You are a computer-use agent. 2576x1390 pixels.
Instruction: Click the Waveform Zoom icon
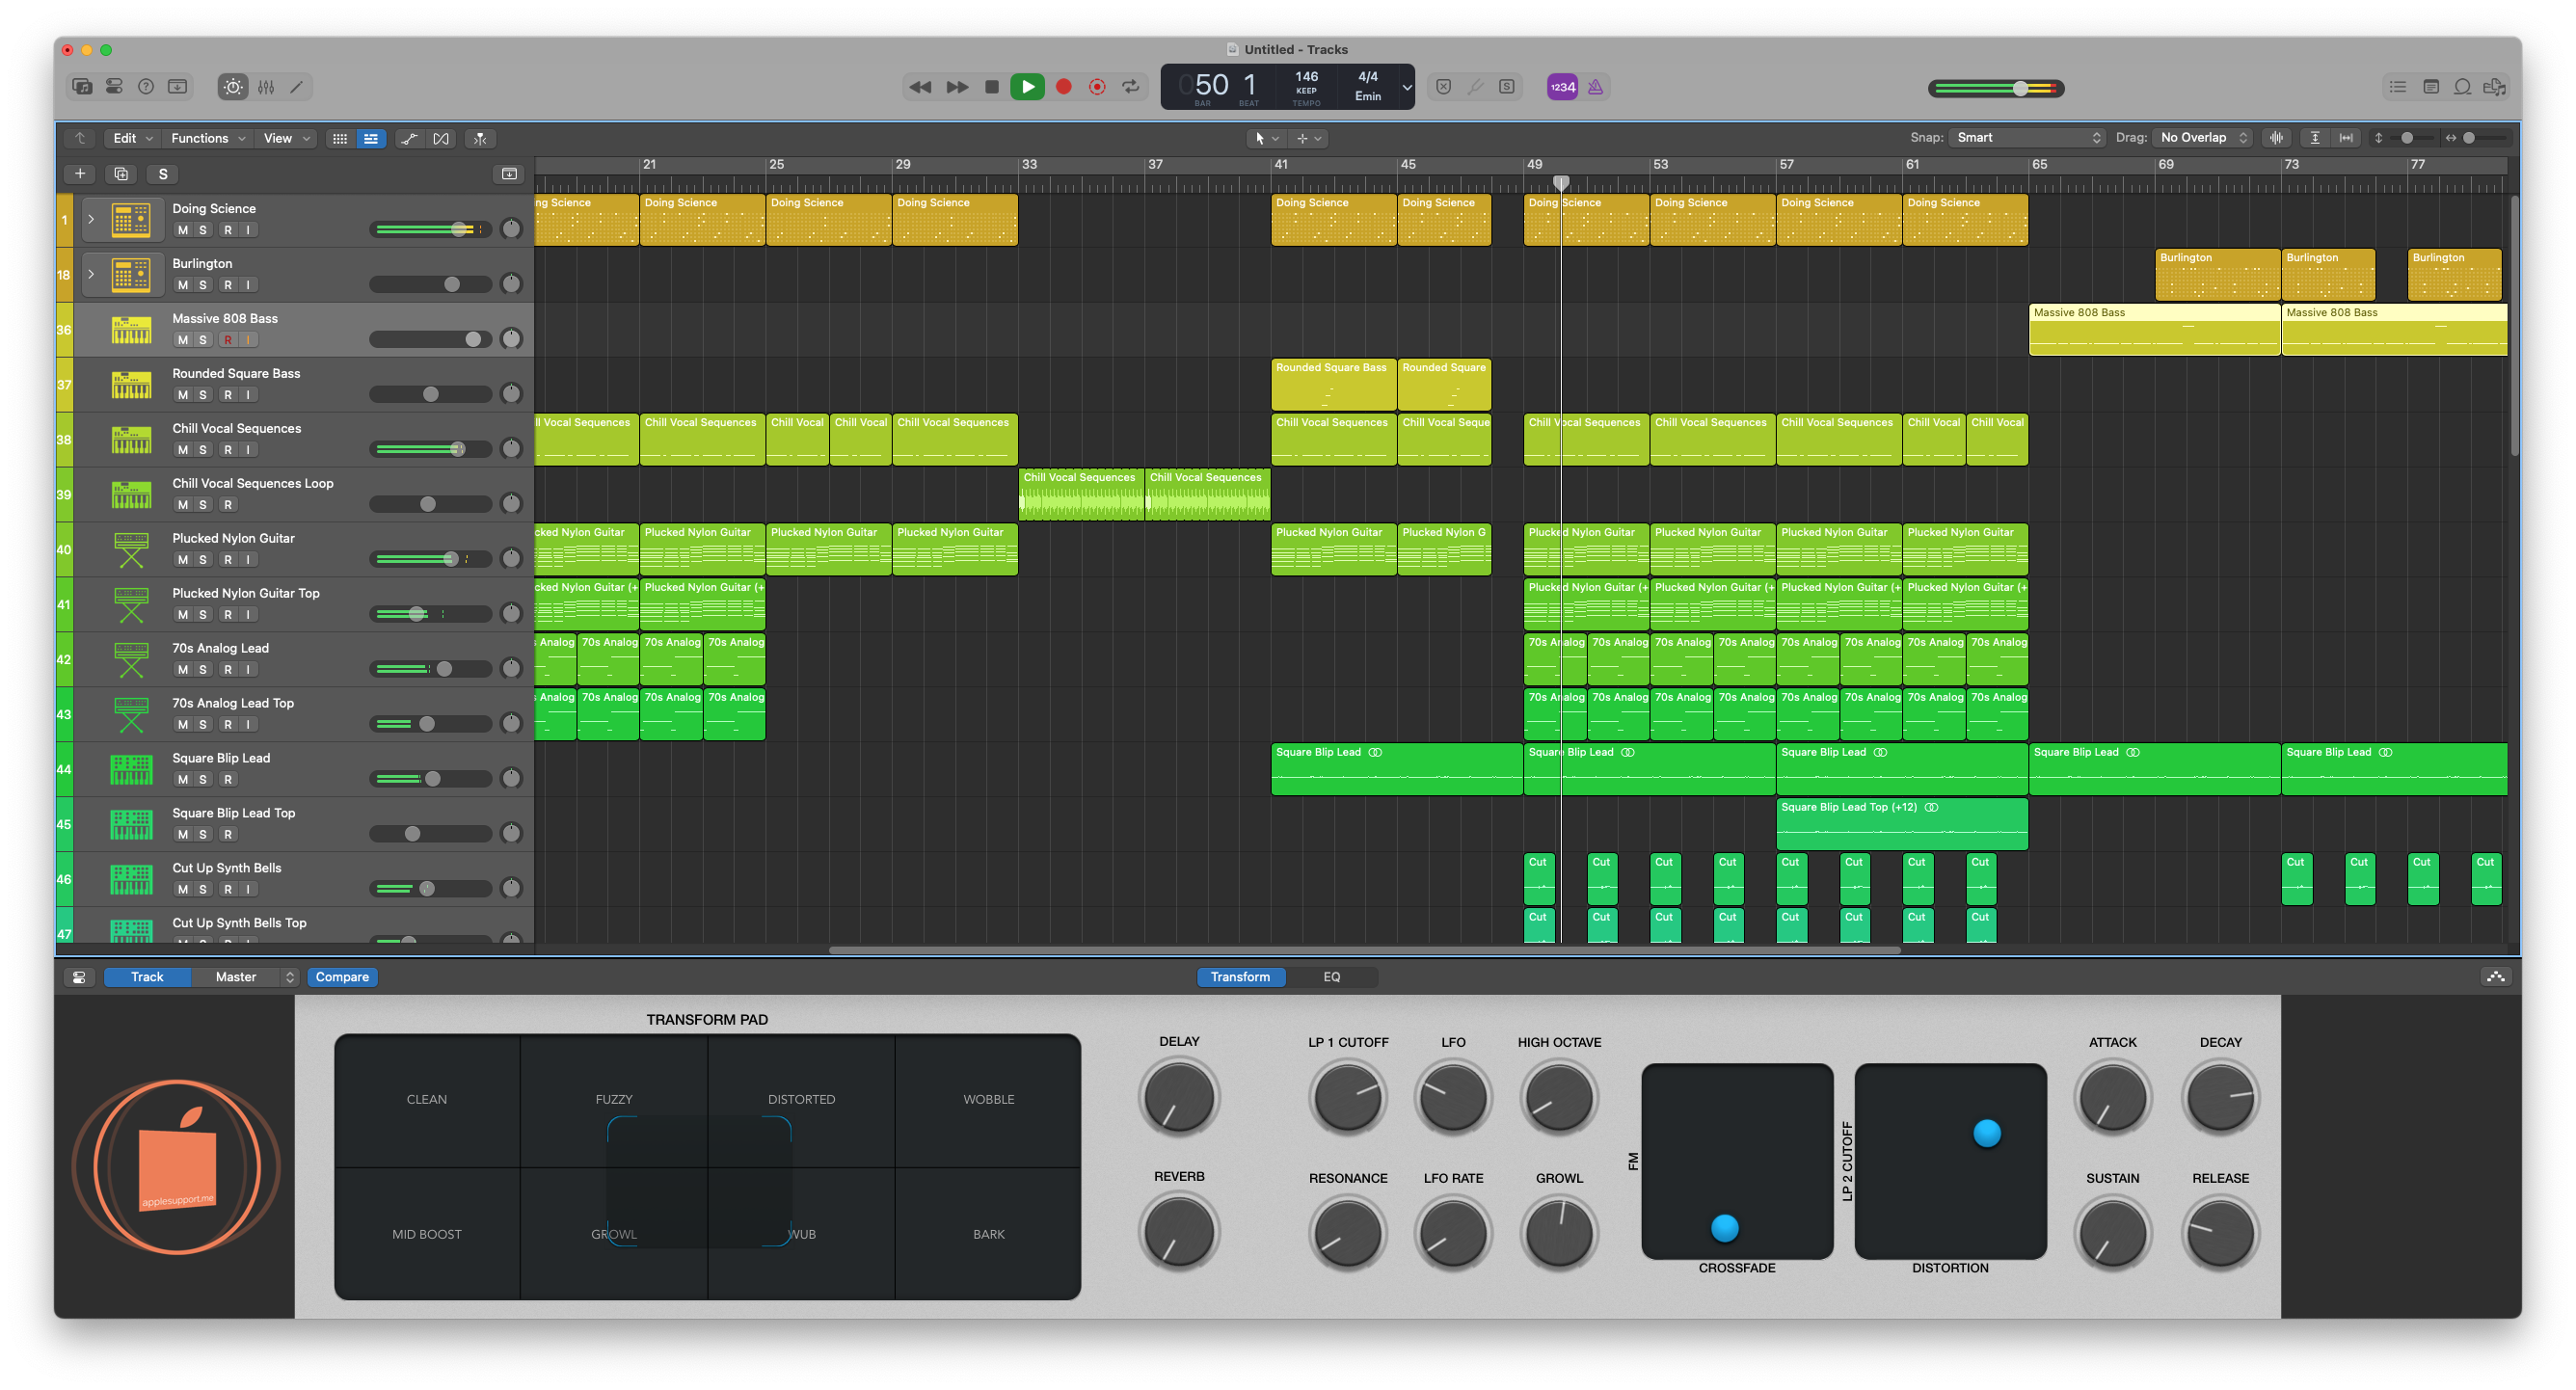2277,138
